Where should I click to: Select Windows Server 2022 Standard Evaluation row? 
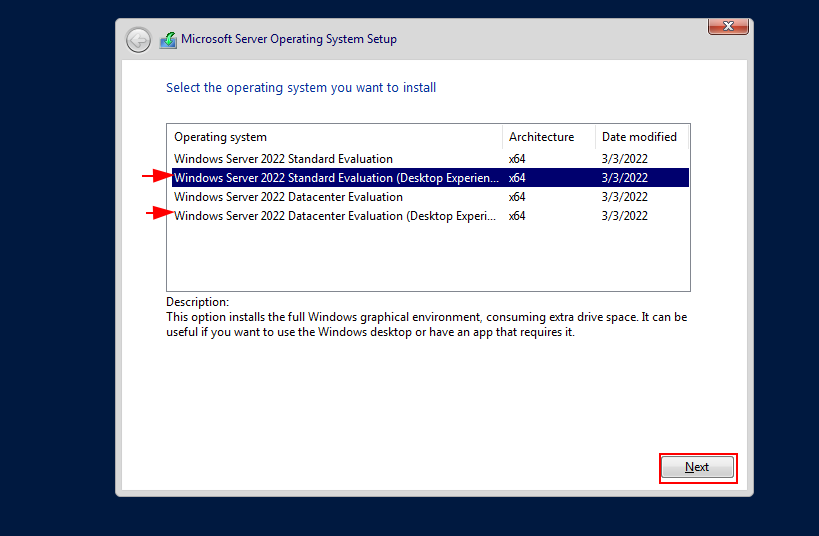[x=430, y=159]
